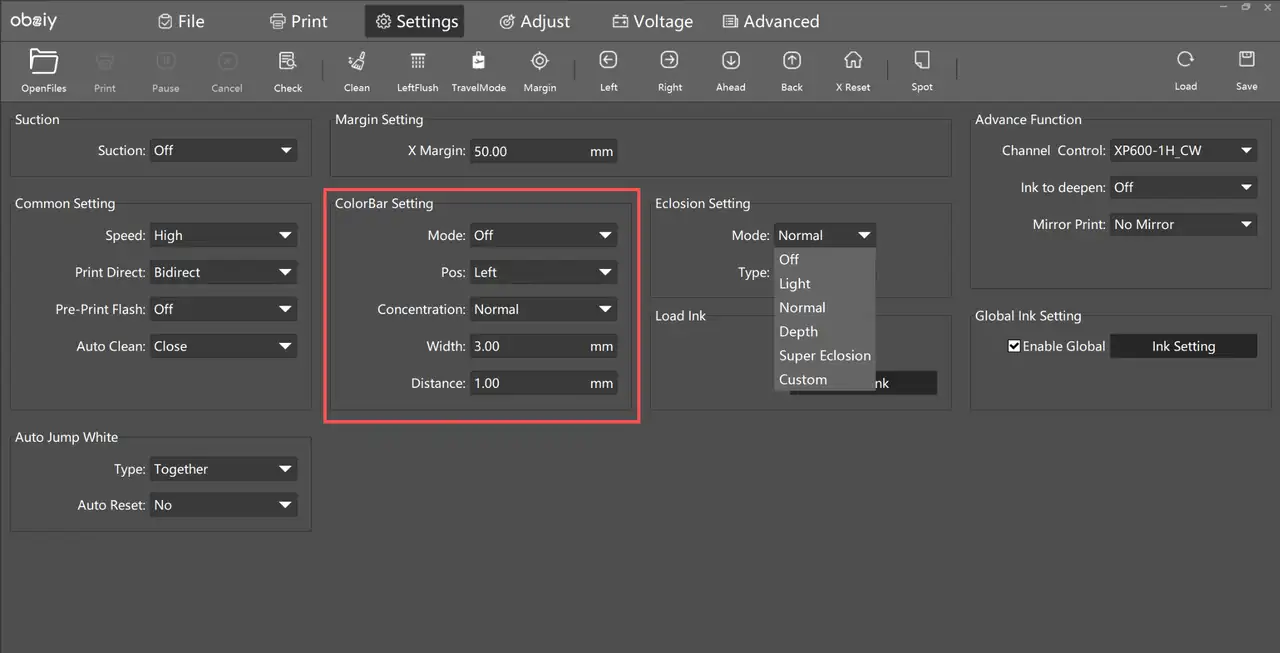Open the Print tab
The height and width of the screenshot is (653, 1280).
pyautogui.click(x=299, y=21)
